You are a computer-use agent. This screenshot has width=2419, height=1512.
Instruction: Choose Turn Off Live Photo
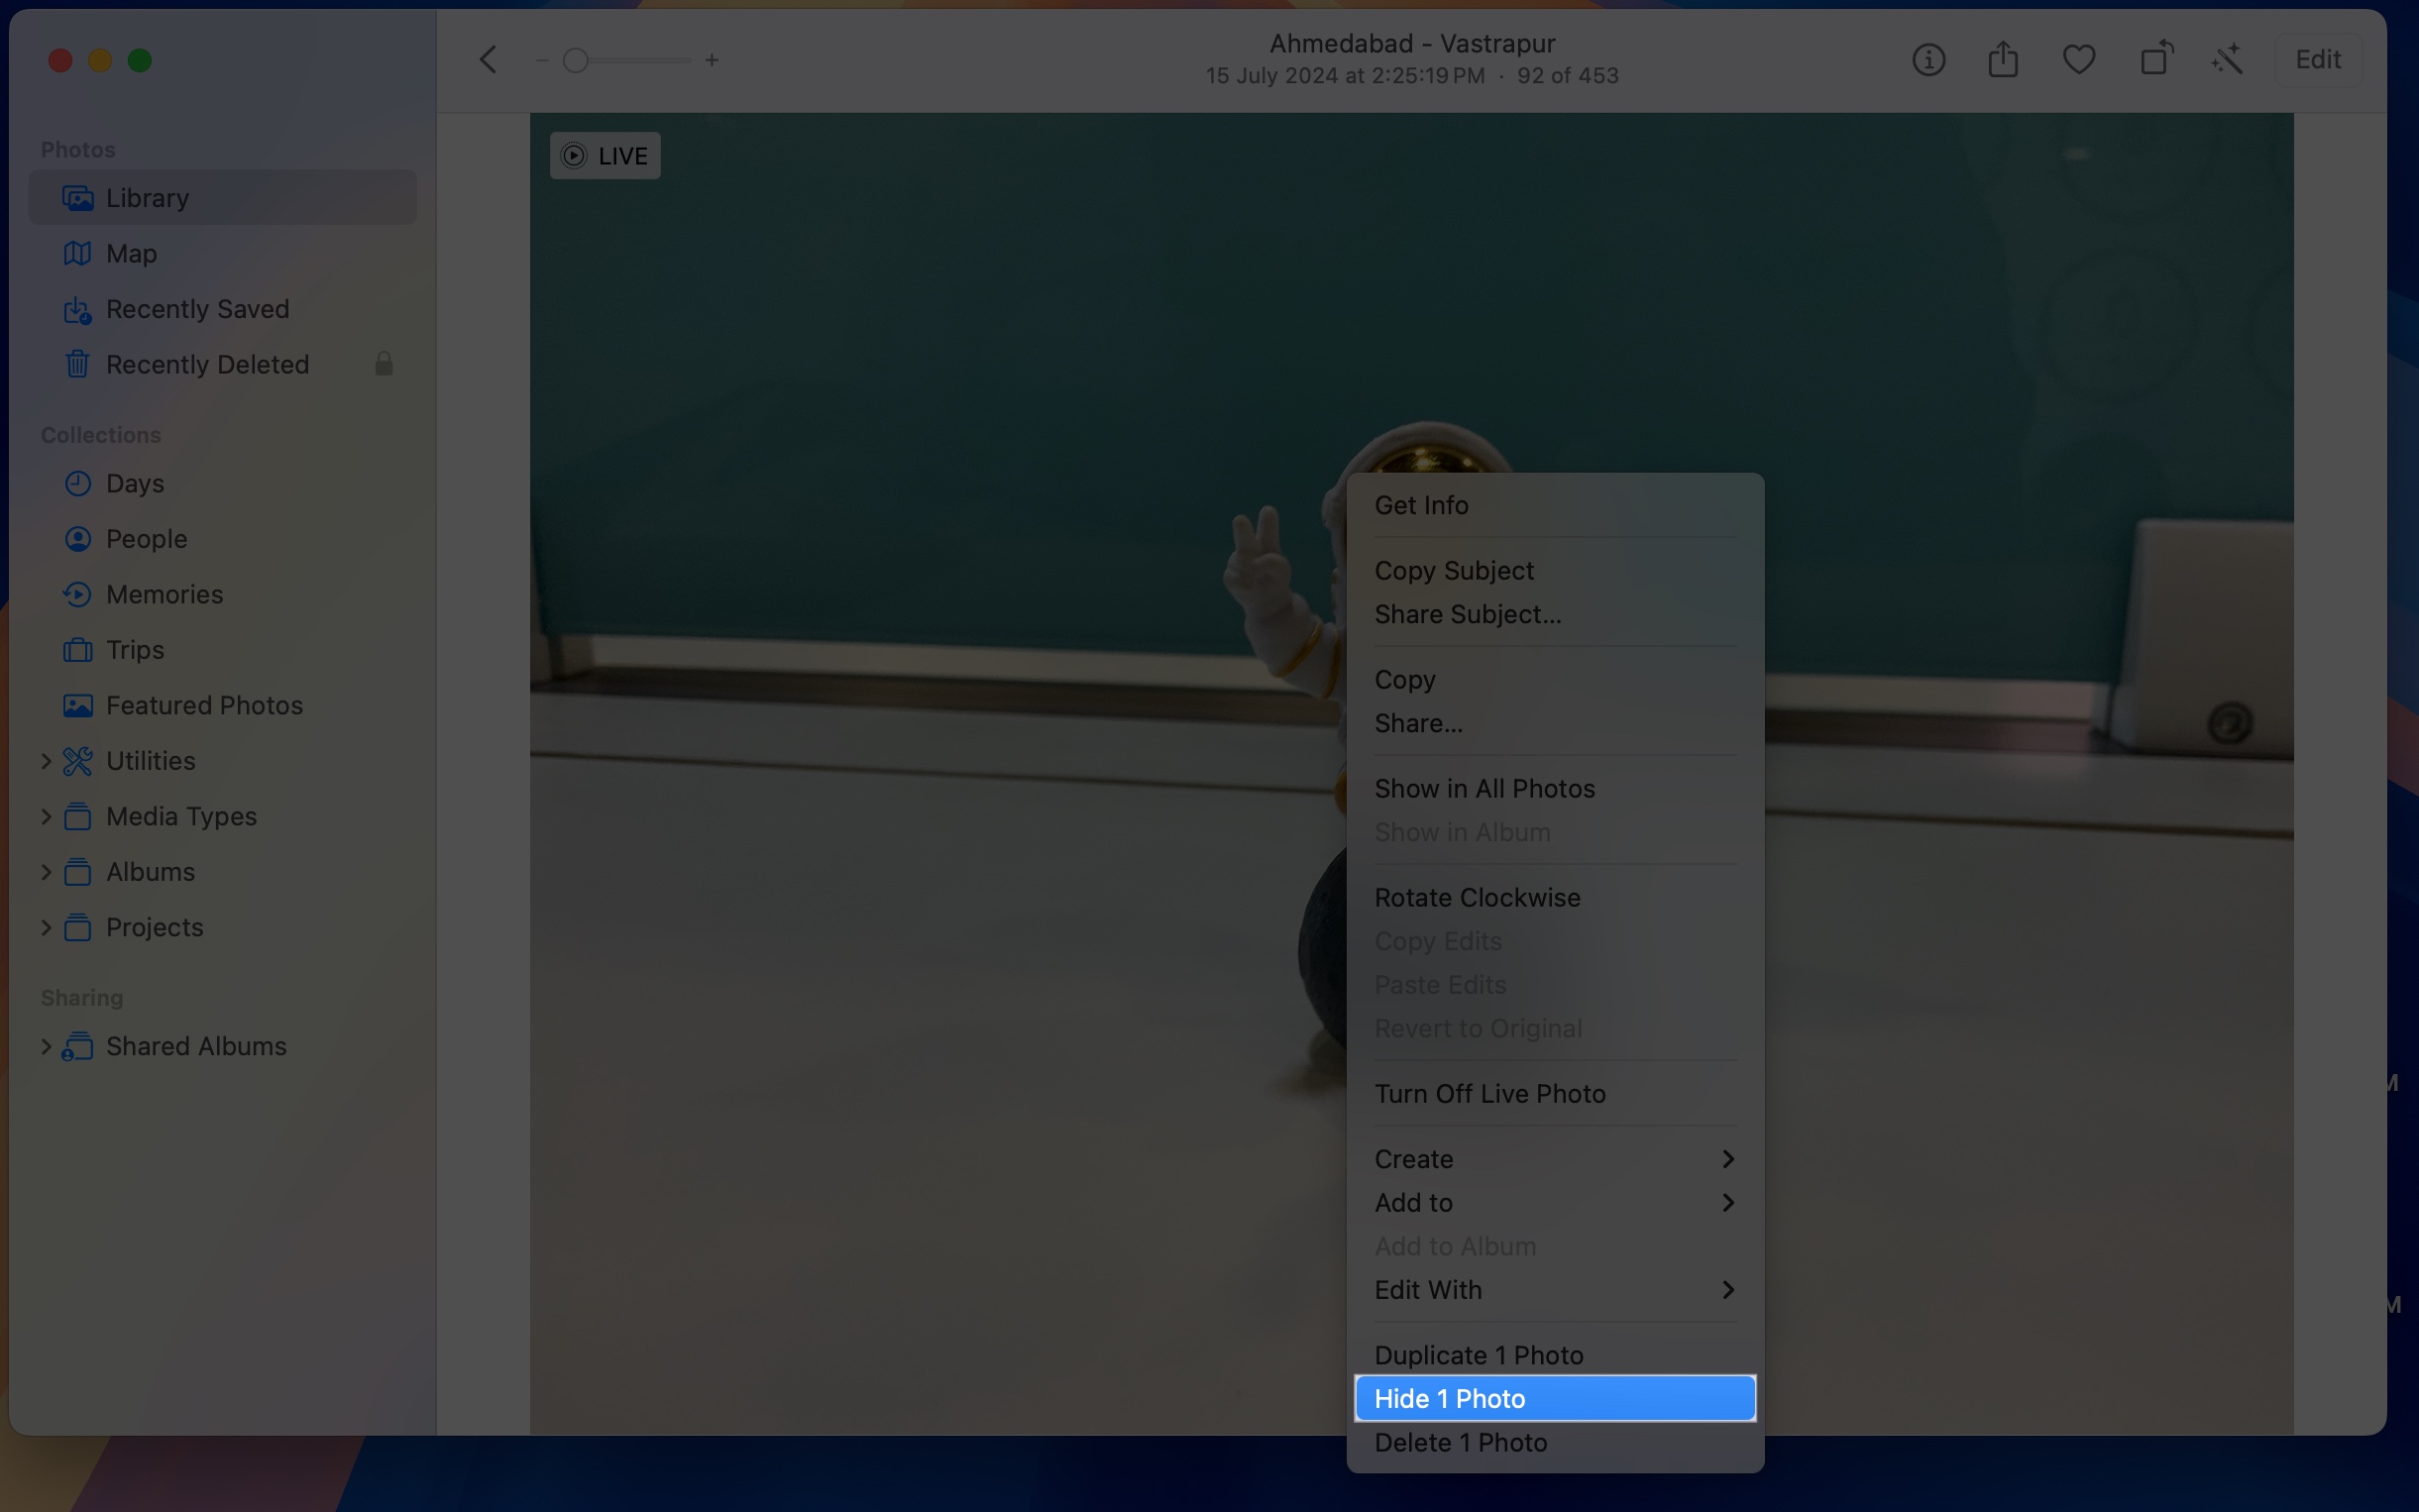tap(1489, 1093)
